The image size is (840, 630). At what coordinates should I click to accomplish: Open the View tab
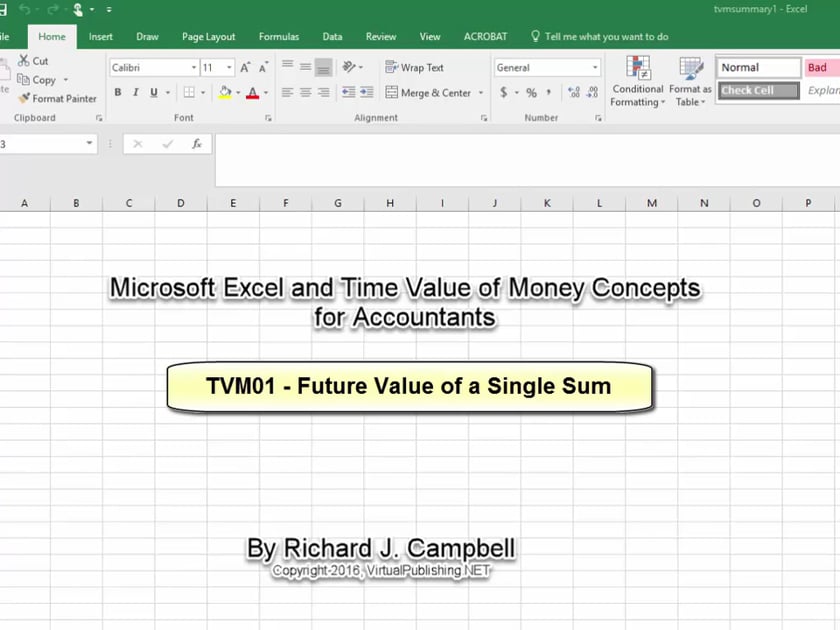(x=430, y=36)
